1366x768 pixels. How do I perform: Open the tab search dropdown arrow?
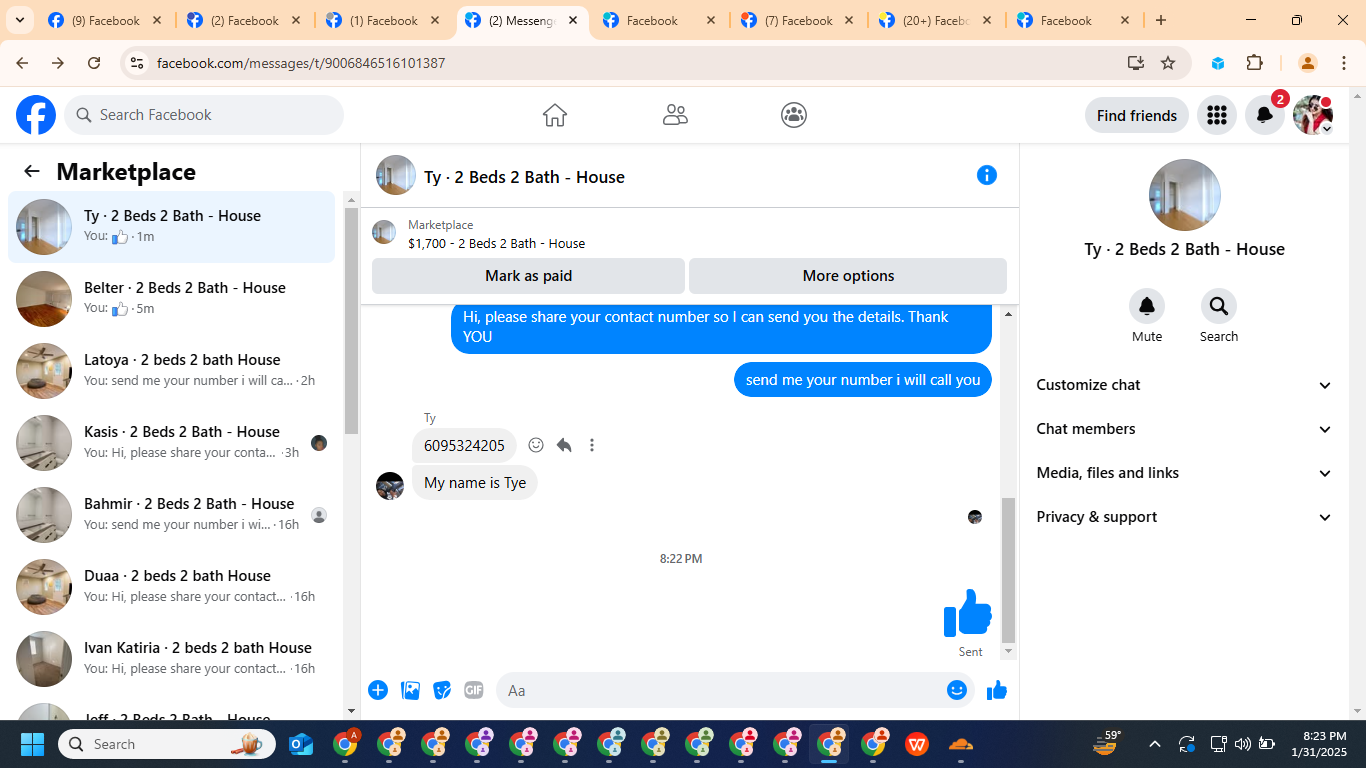pos(20,20)
